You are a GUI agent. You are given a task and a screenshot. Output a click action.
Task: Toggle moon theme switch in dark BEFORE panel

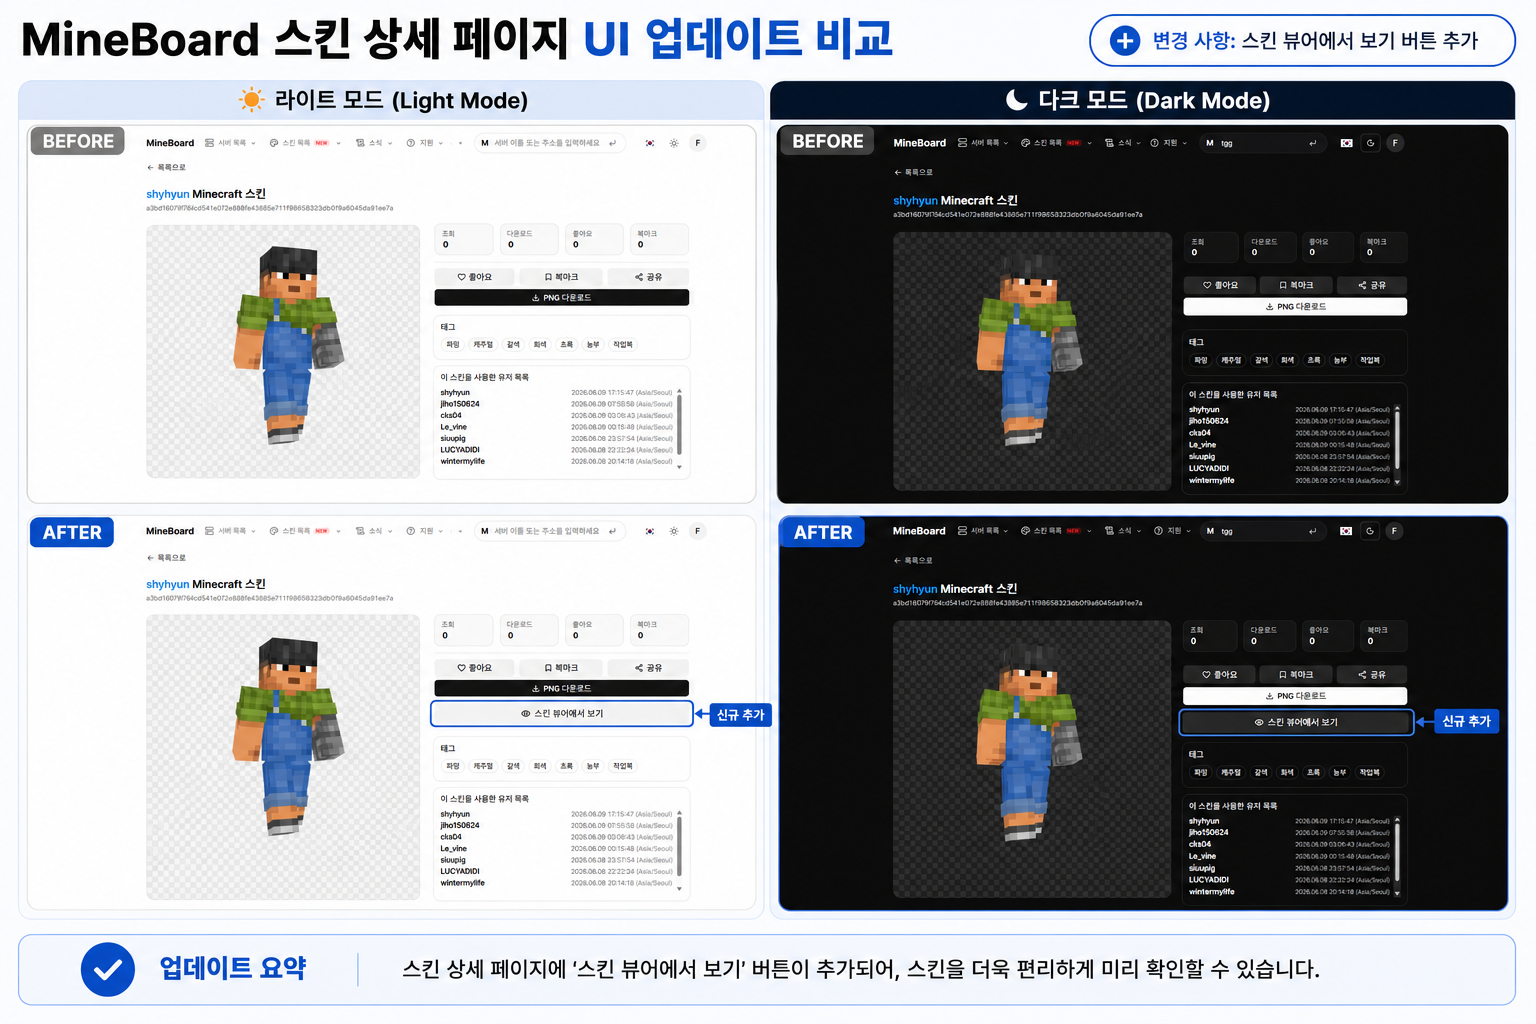click(1371, 143)
